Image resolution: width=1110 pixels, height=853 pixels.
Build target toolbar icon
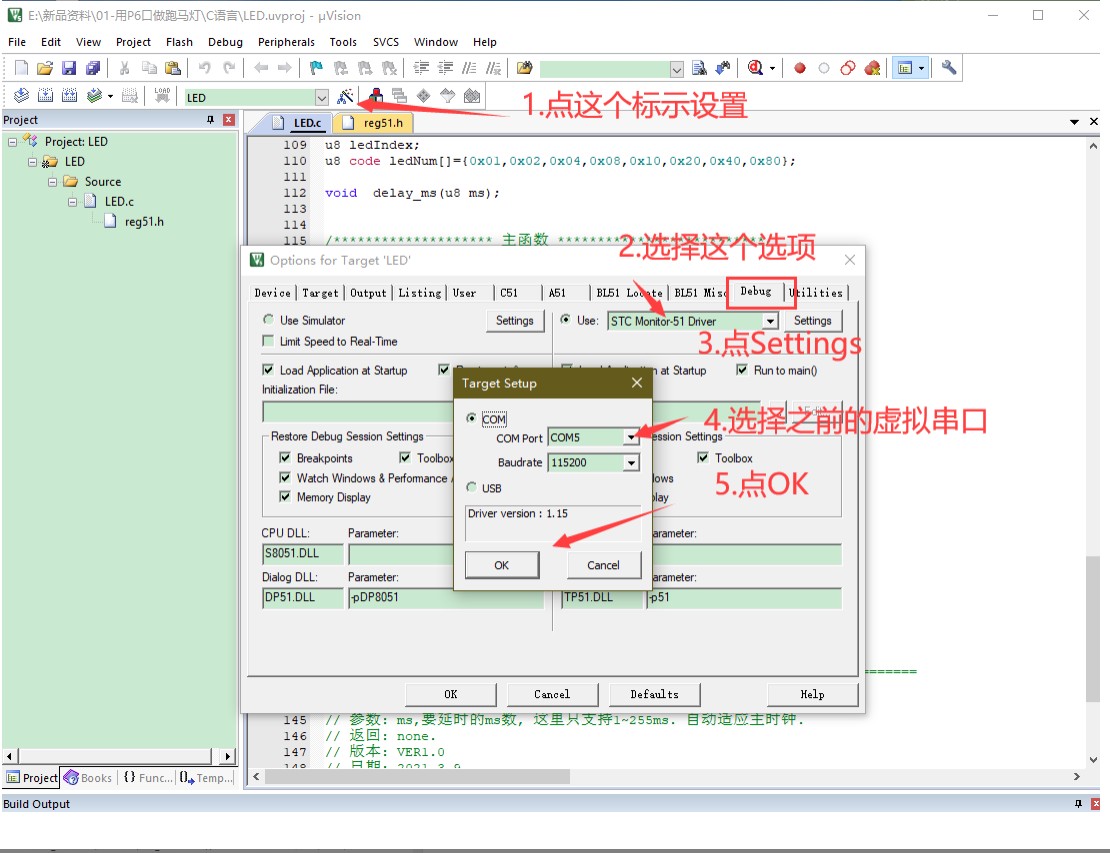click(x=45, y=96)
